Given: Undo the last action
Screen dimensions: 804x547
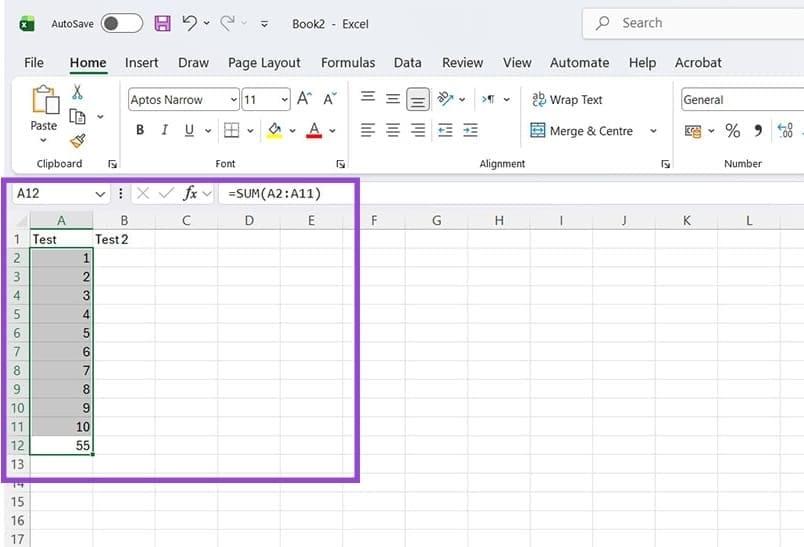Looking at the screenshot, I should [189, 23].
